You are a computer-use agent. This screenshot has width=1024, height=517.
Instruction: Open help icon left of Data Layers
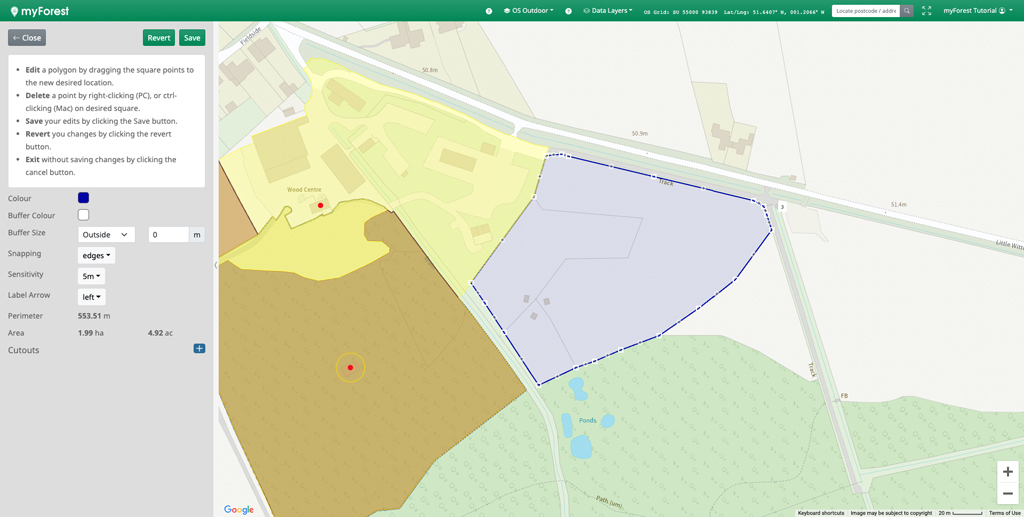tap(569, 11)
